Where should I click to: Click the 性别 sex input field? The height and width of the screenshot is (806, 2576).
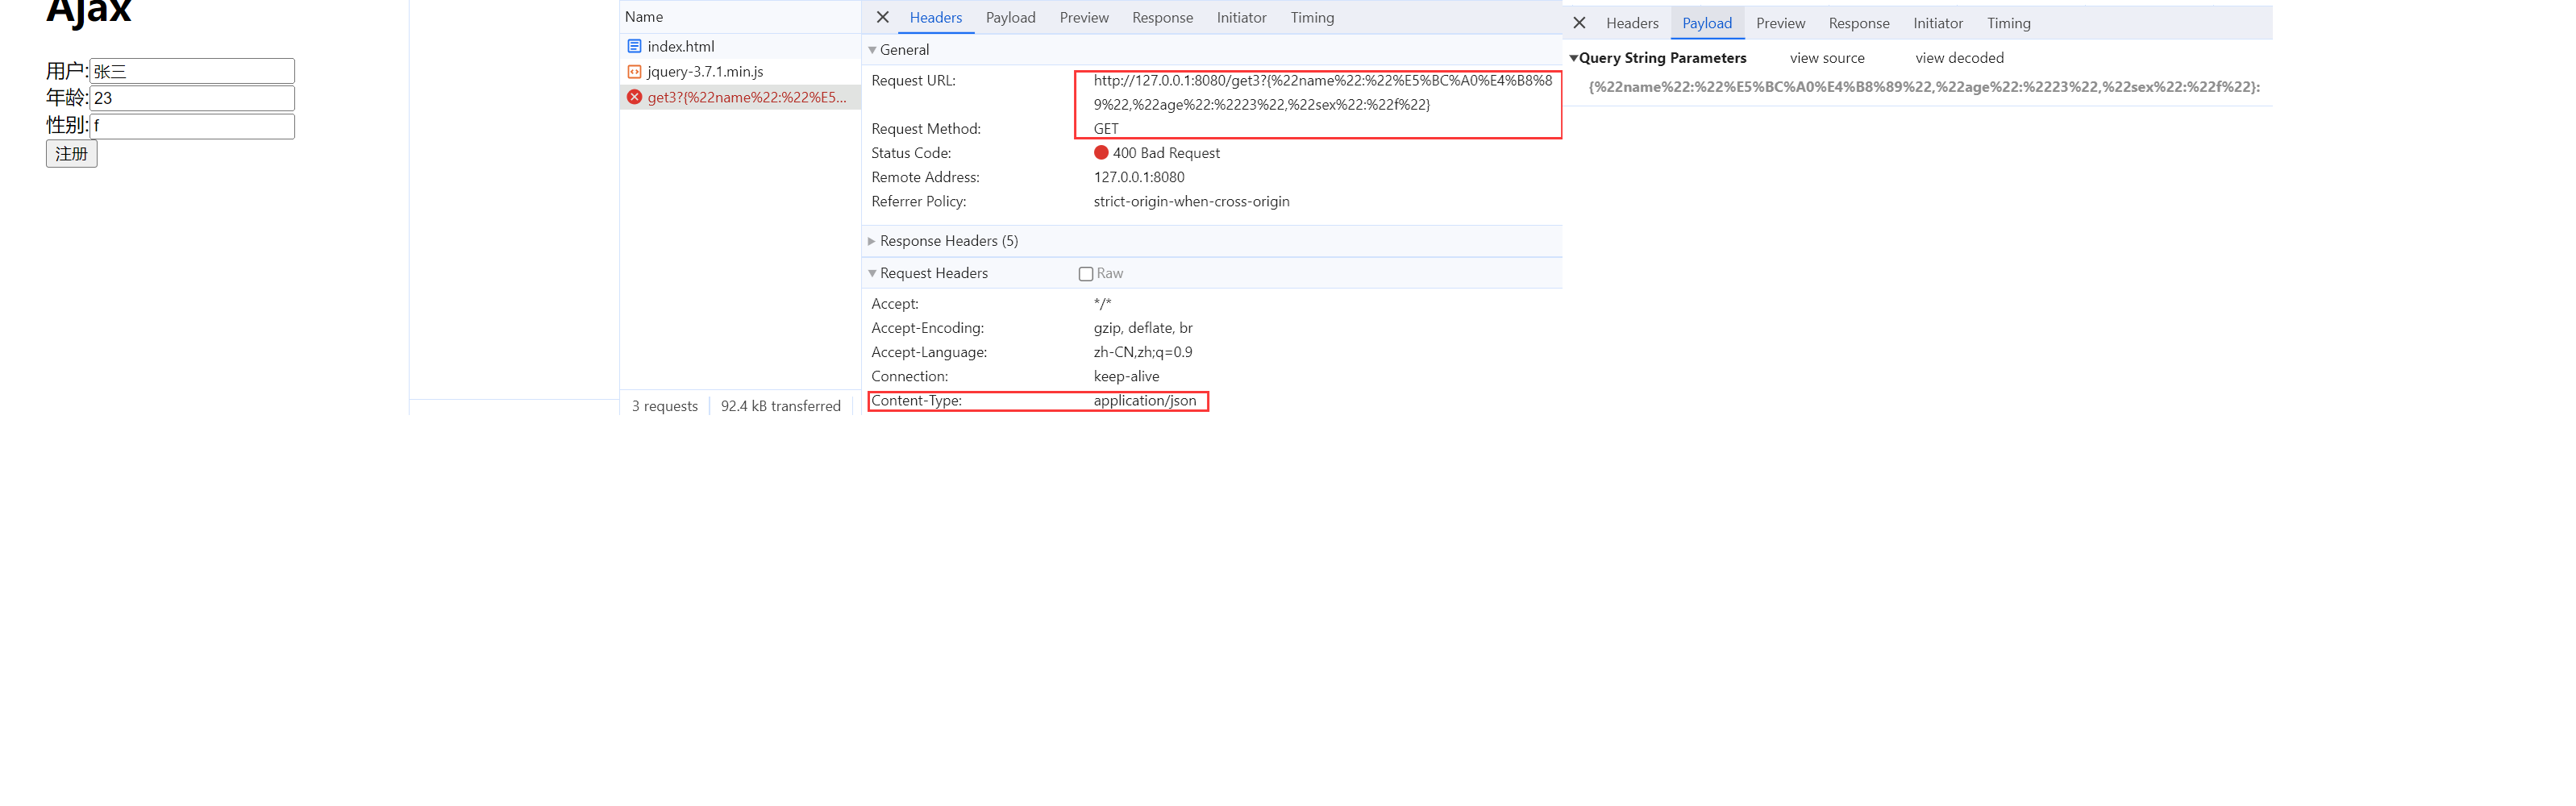pos(192,126)
